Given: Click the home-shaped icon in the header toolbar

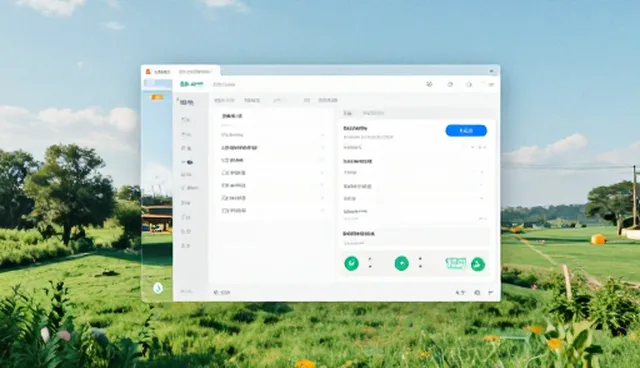Looking at the screenshot, I should coord(469,84).
